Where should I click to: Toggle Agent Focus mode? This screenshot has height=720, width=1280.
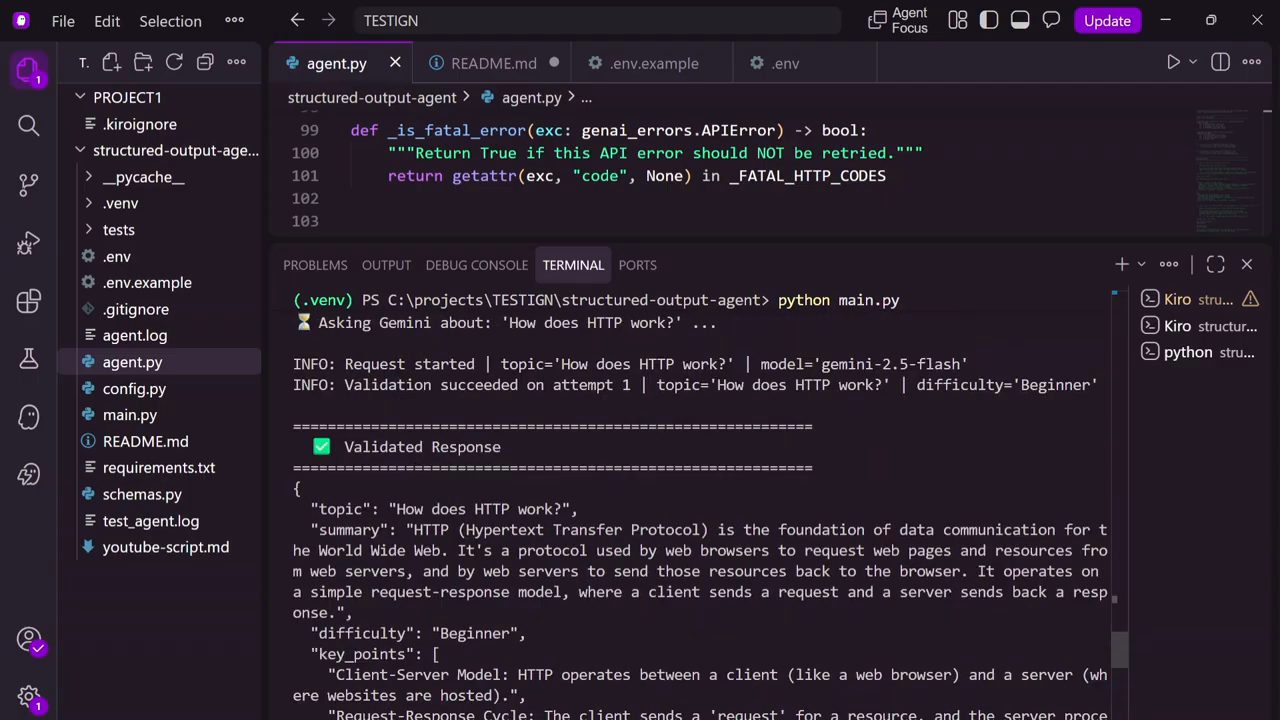(x=899, y=20)
